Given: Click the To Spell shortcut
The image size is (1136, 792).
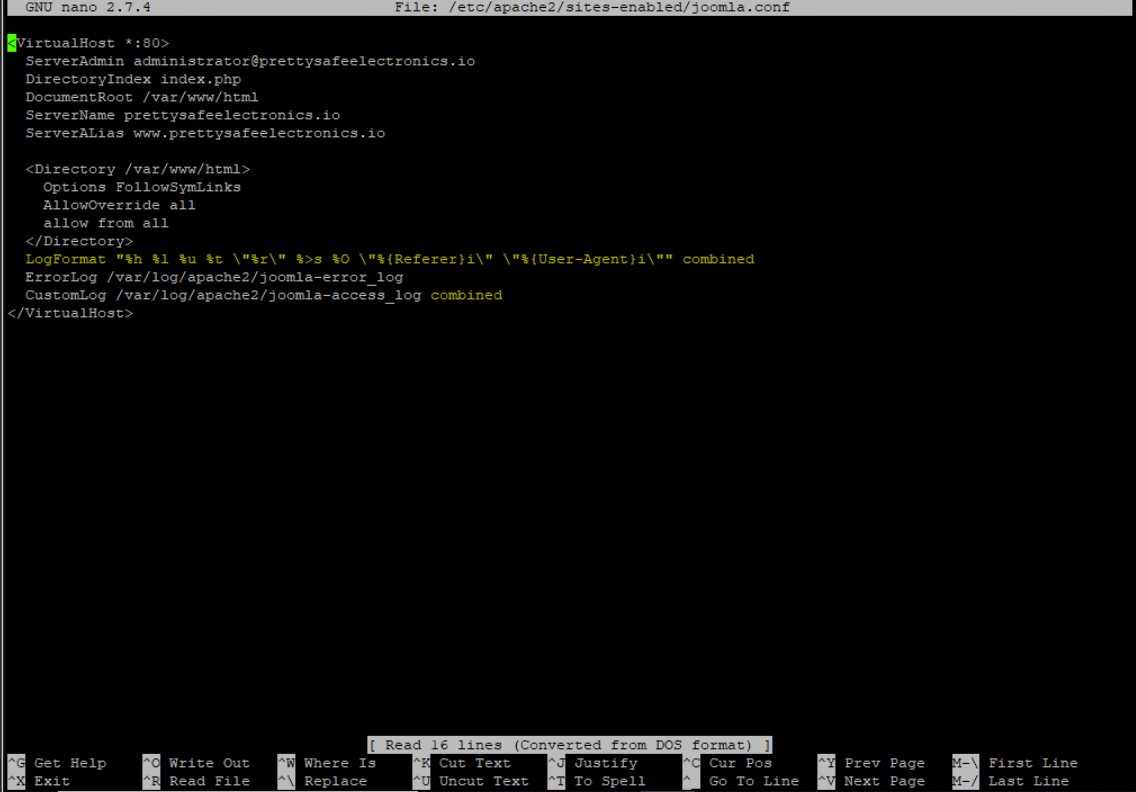Looking at the screenshot, I should pyautogui.click(x=609, y=781).
